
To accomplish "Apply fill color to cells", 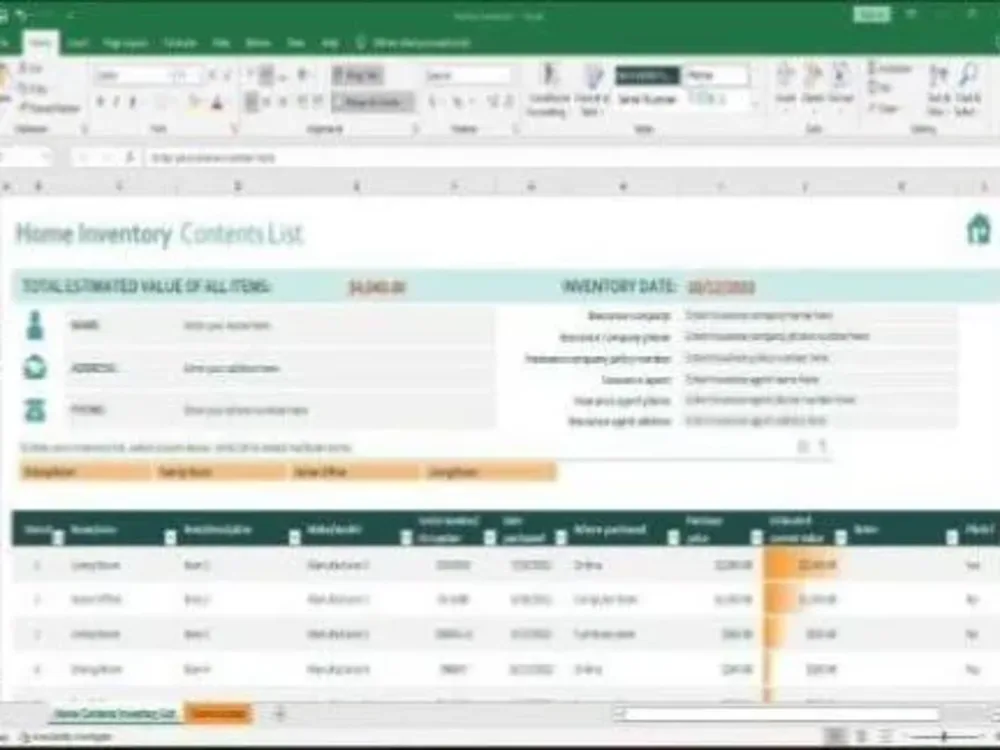I will [194, 102].
